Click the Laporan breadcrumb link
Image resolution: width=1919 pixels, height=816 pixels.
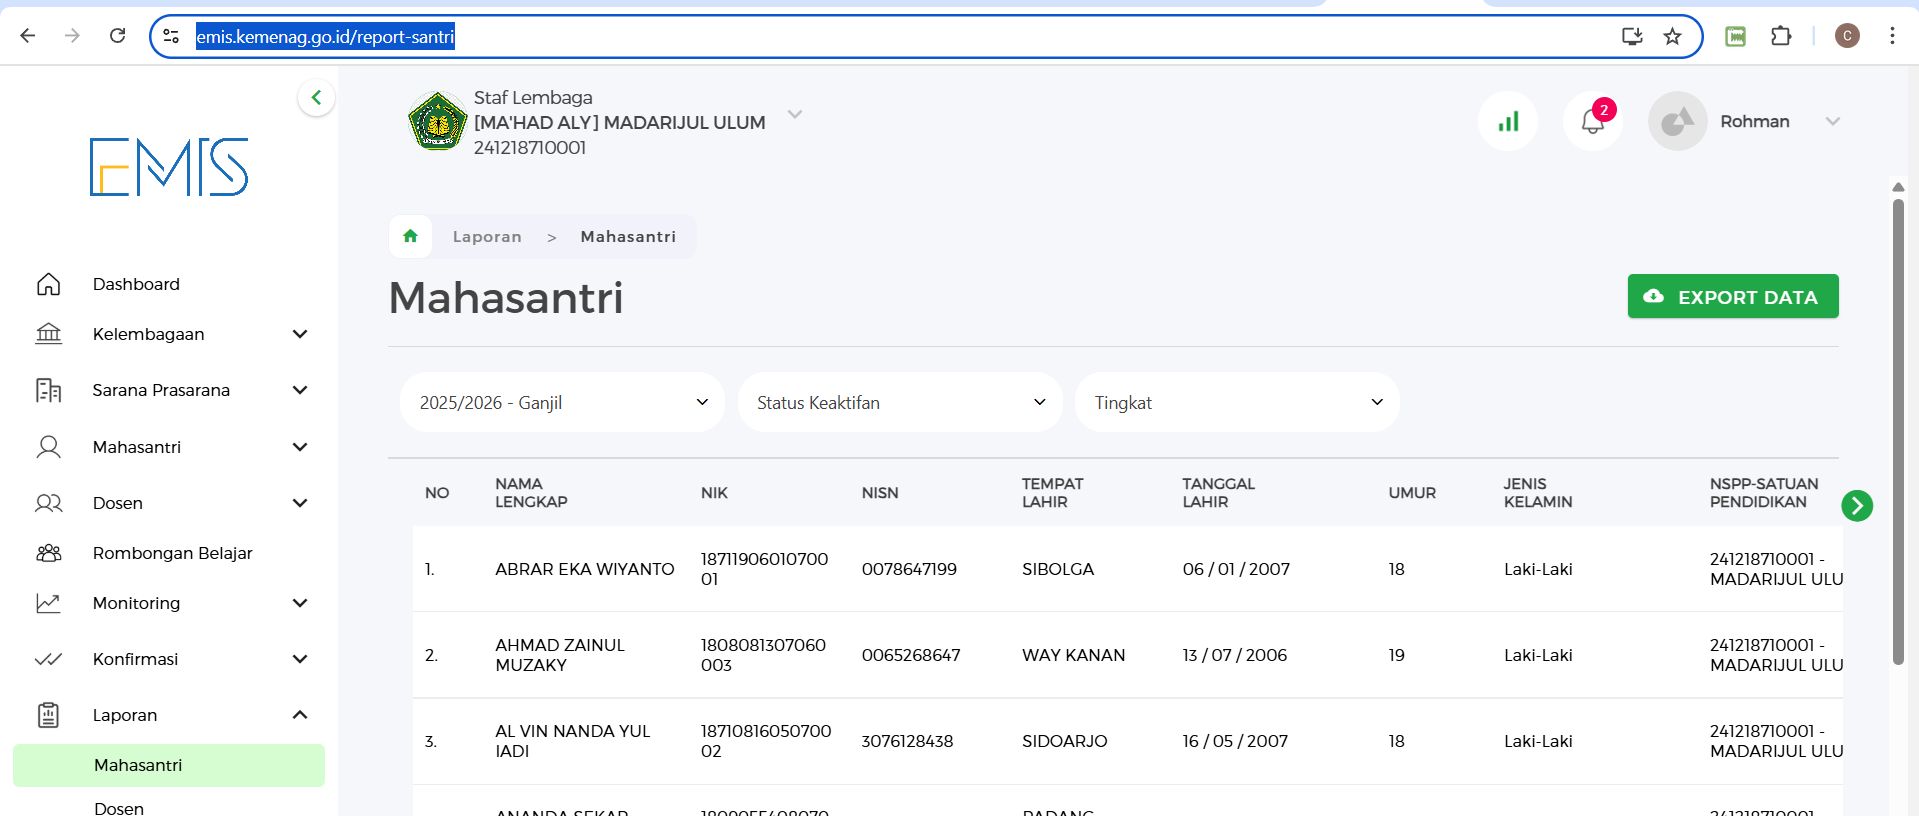(487, 237)
